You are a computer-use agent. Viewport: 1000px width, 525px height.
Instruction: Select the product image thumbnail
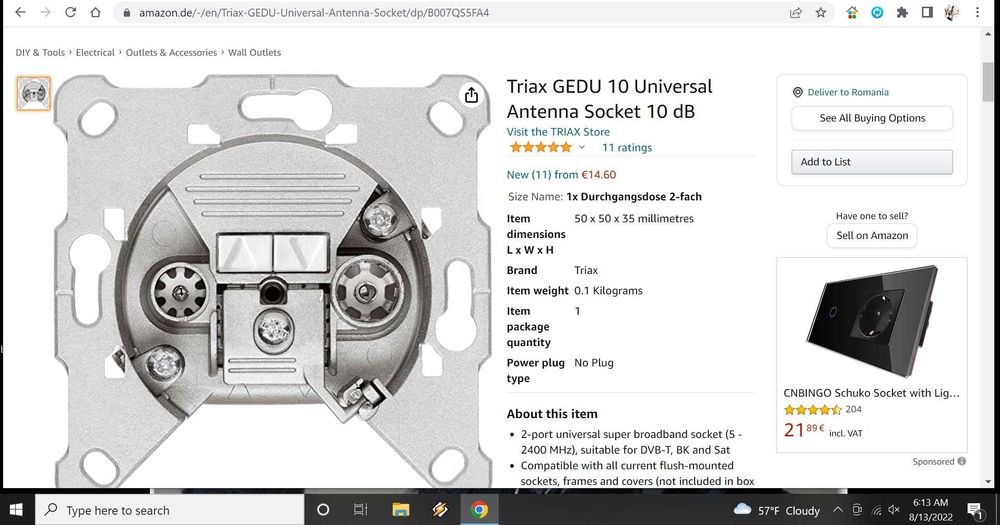click(x=34, y=94)
